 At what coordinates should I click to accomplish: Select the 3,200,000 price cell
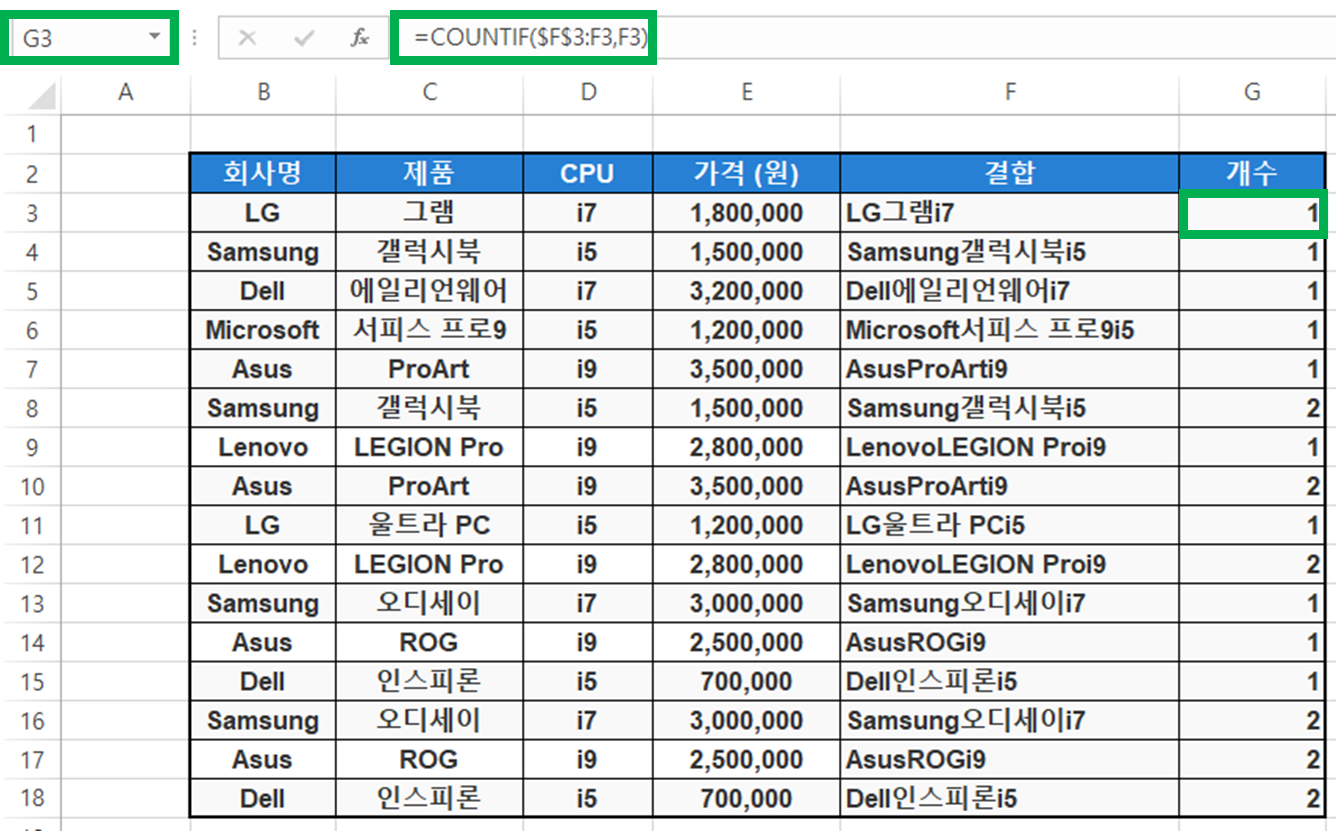coord(747,291)
